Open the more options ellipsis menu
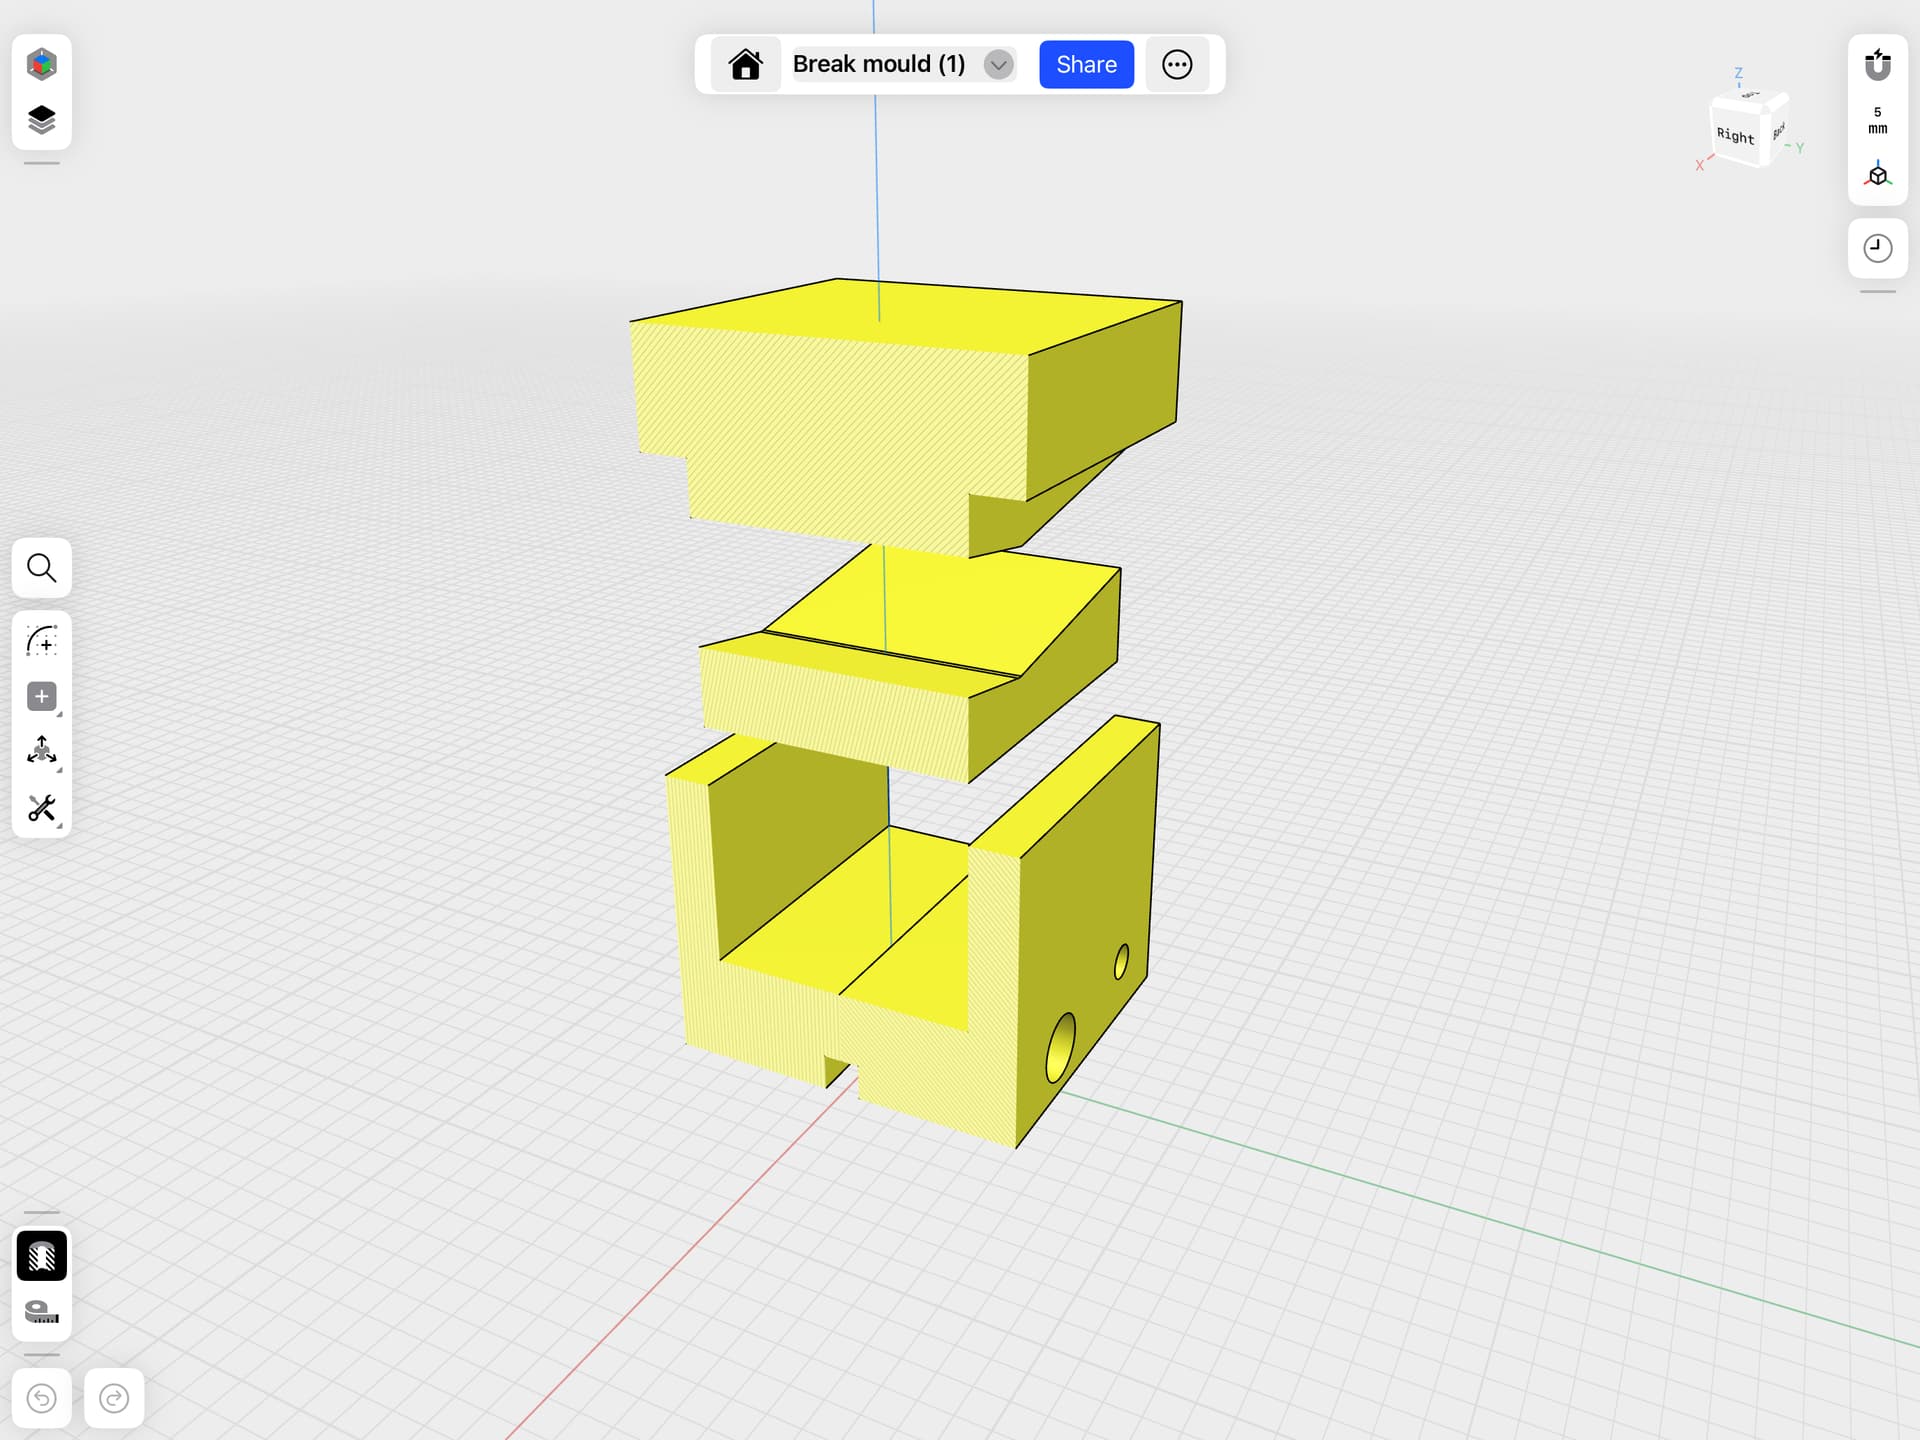1920x1440 pixels. click(1177, 65)
